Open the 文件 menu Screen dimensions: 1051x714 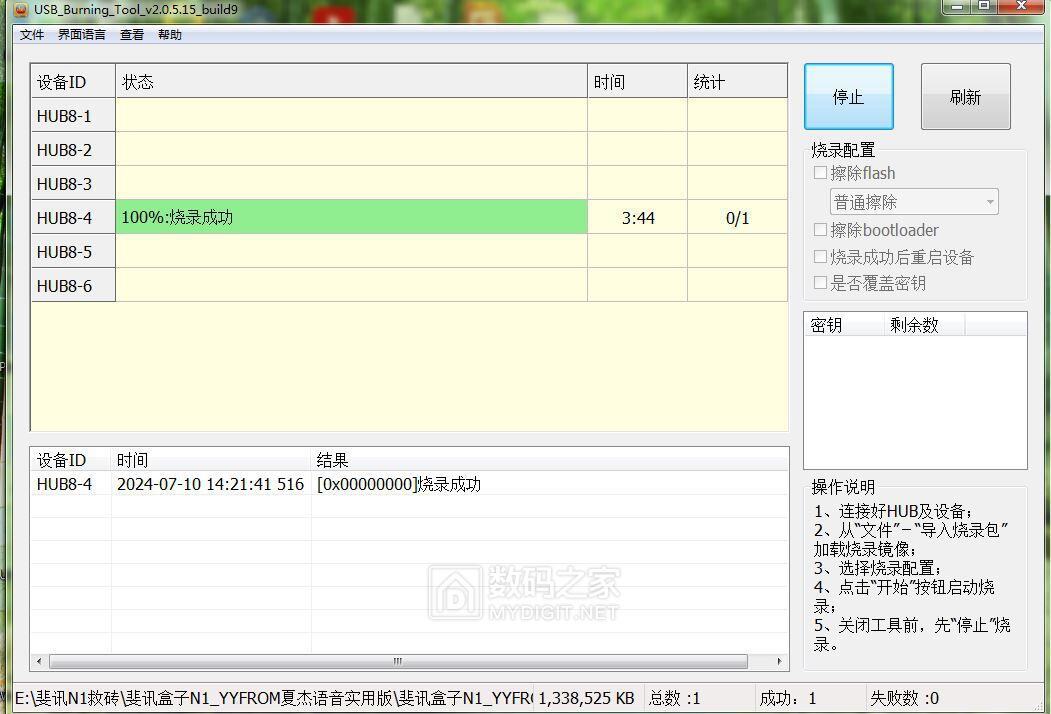32,35
